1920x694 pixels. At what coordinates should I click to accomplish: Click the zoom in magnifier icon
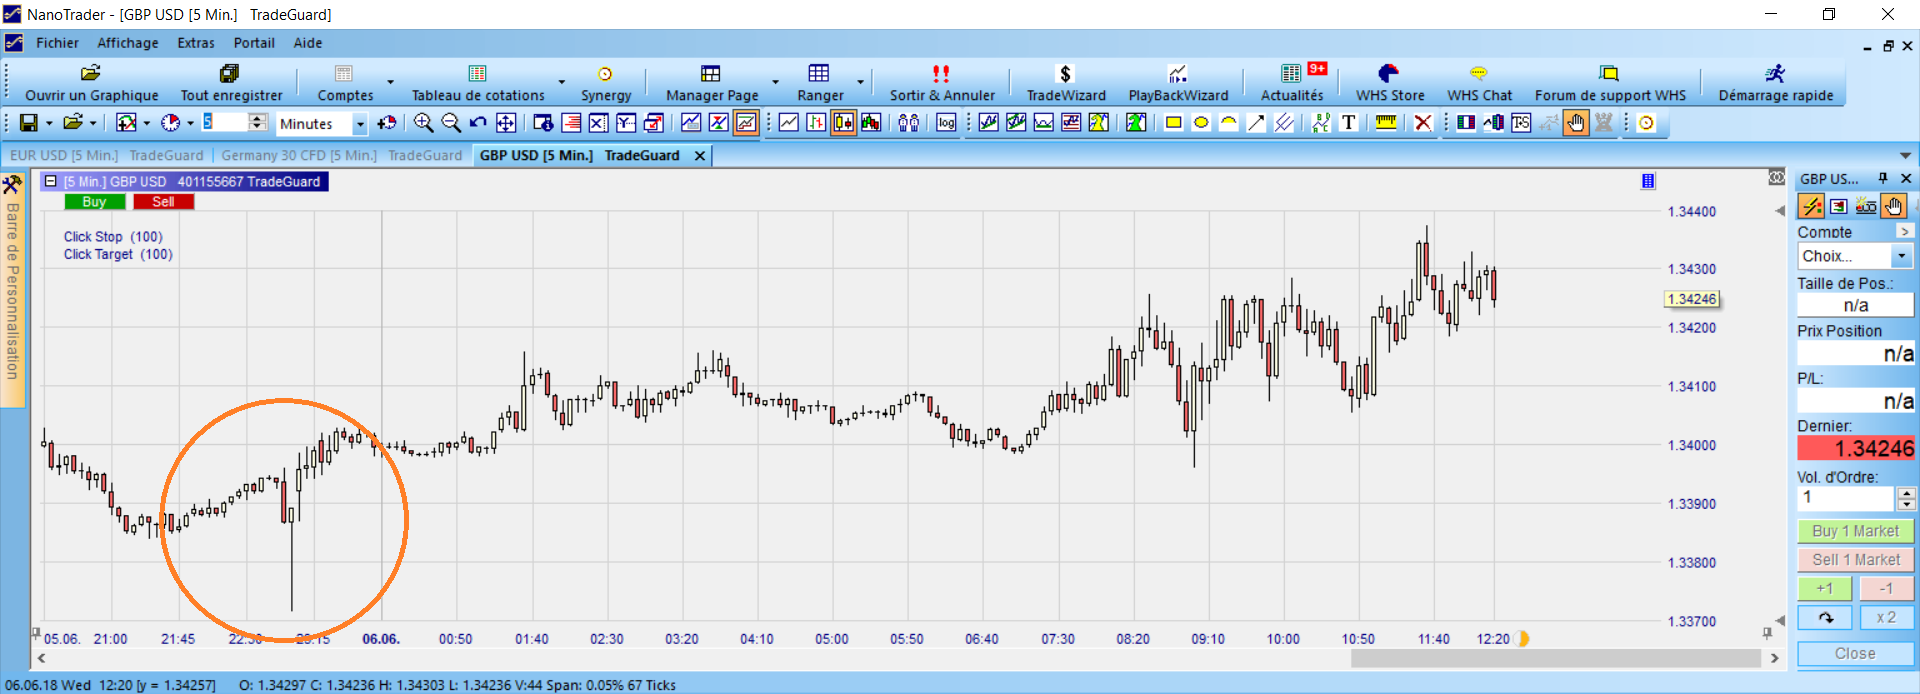[423, 123]
